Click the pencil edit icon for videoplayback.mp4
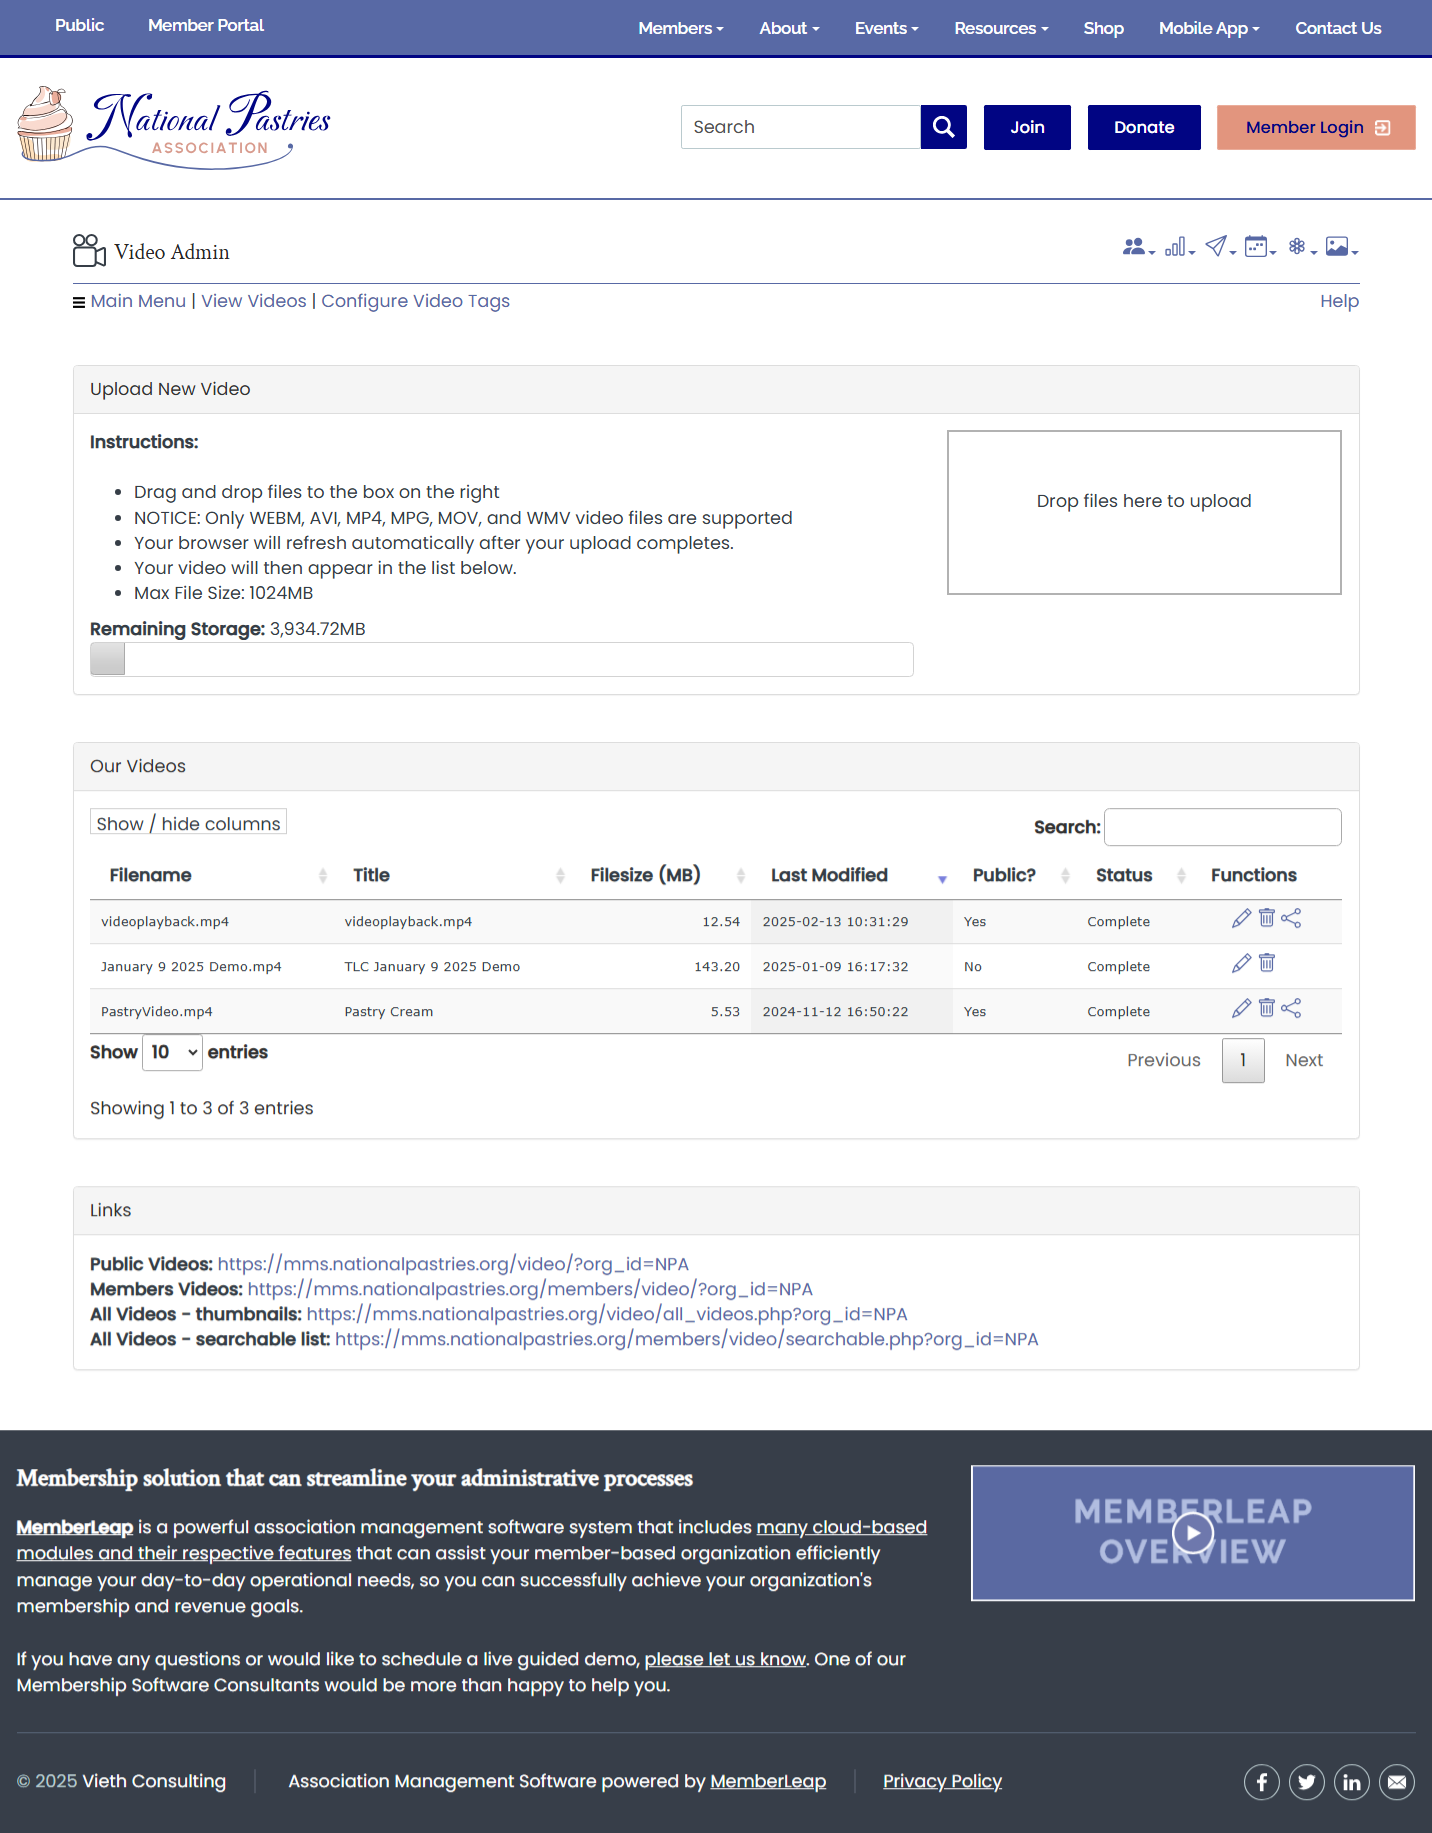The width and height of the screenshot is (1432, 1833). pyautogui.click(x=1241, y=919)
